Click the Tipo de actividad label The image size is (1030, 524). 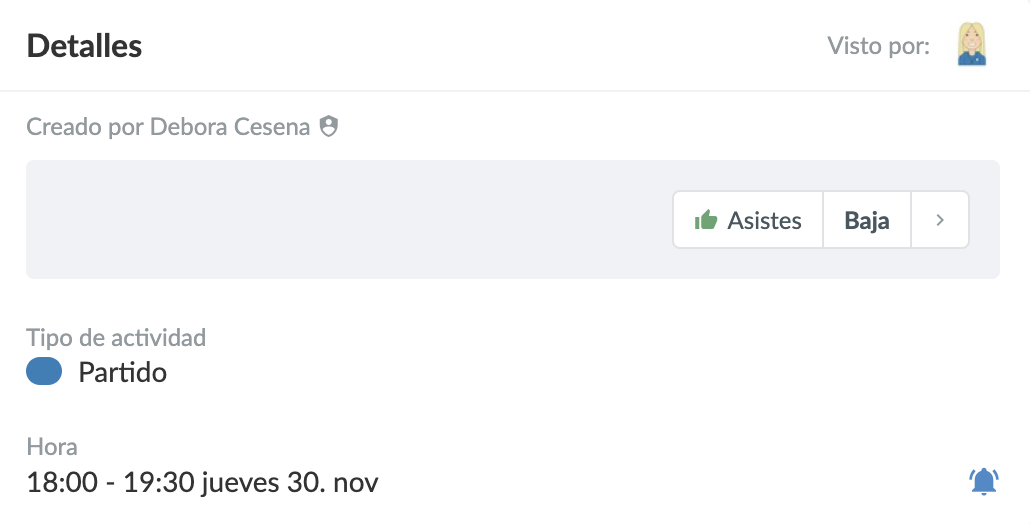pos(116,337)
